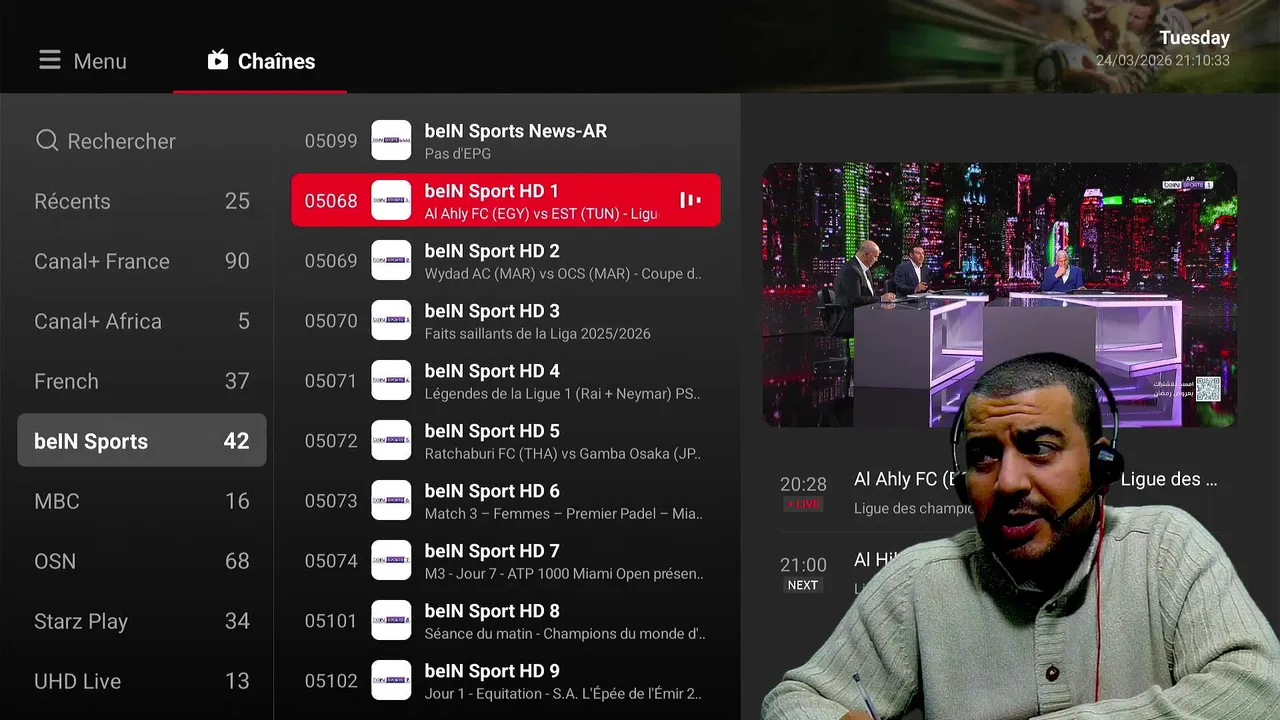Image resolution: width=1280 pixels, height=720 pixels.
Task: Click 'Faits saillants de la Liga 2025/2026'
Action: pos(537,334)
